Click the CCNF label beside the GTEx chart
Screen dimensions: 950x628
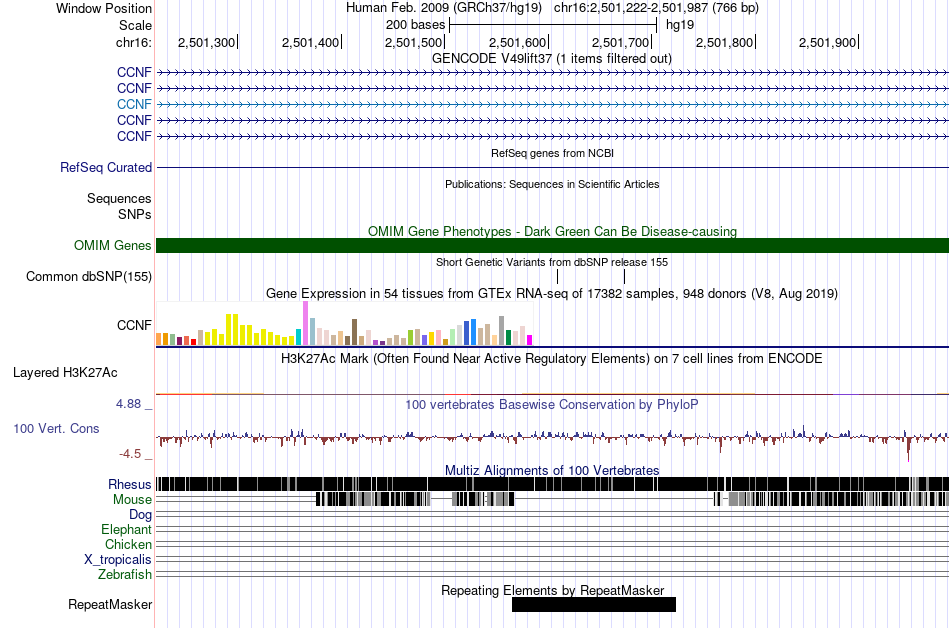click(134, 325)
